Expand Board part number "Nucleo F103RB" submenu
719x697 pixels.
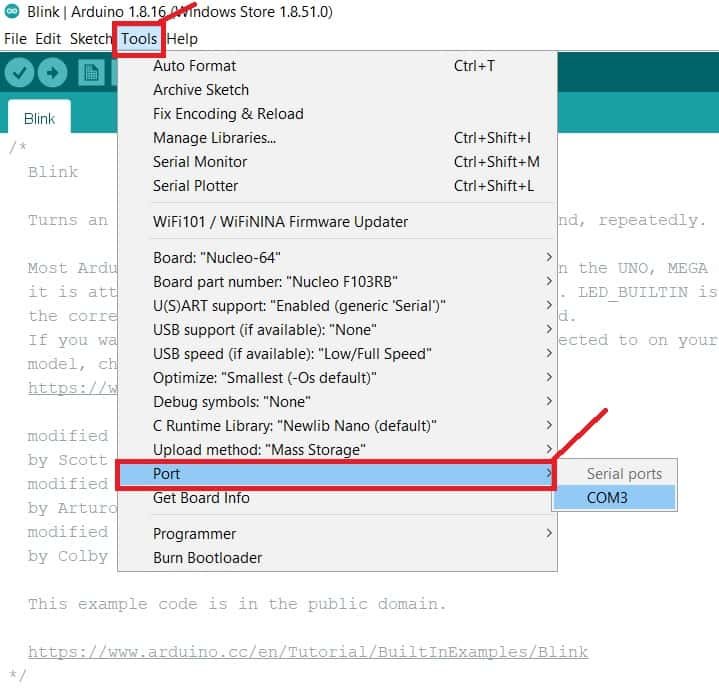click(337, 282)
